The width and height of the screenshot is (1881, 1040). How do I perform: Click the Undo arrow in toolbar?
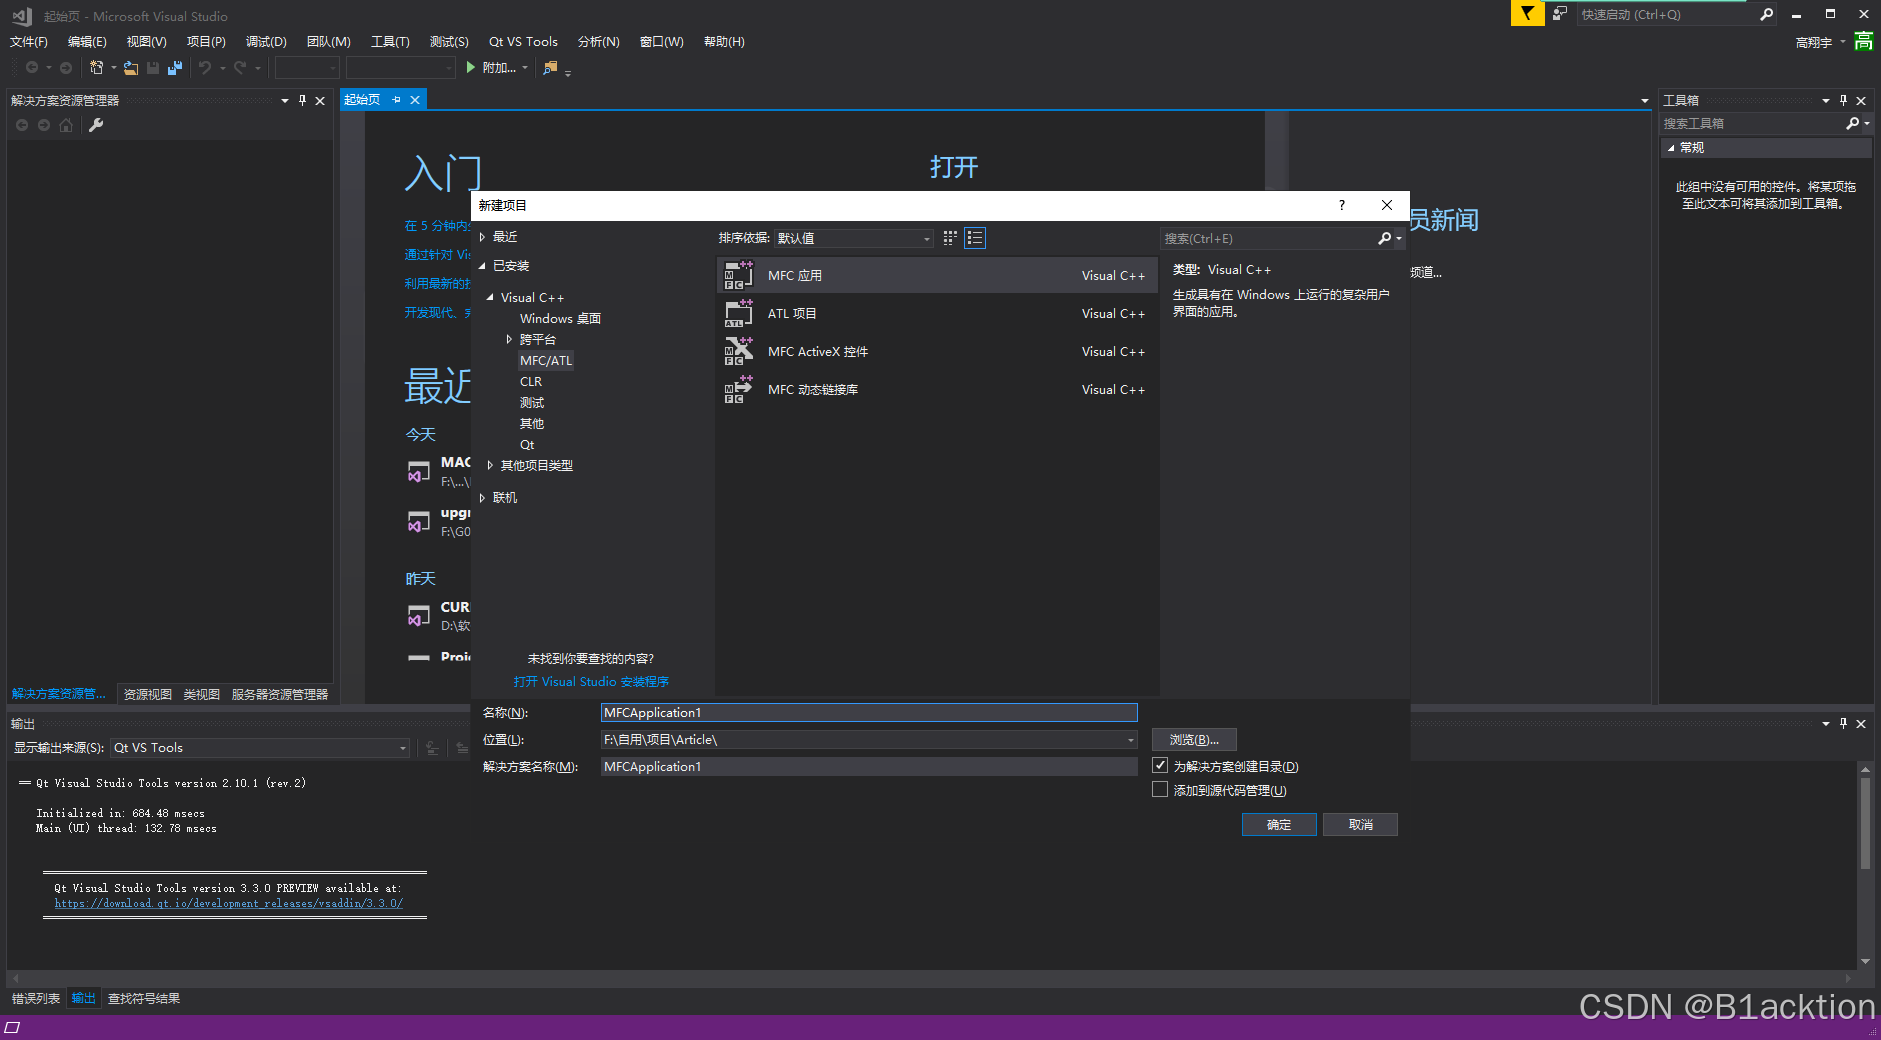click(205, 67)
